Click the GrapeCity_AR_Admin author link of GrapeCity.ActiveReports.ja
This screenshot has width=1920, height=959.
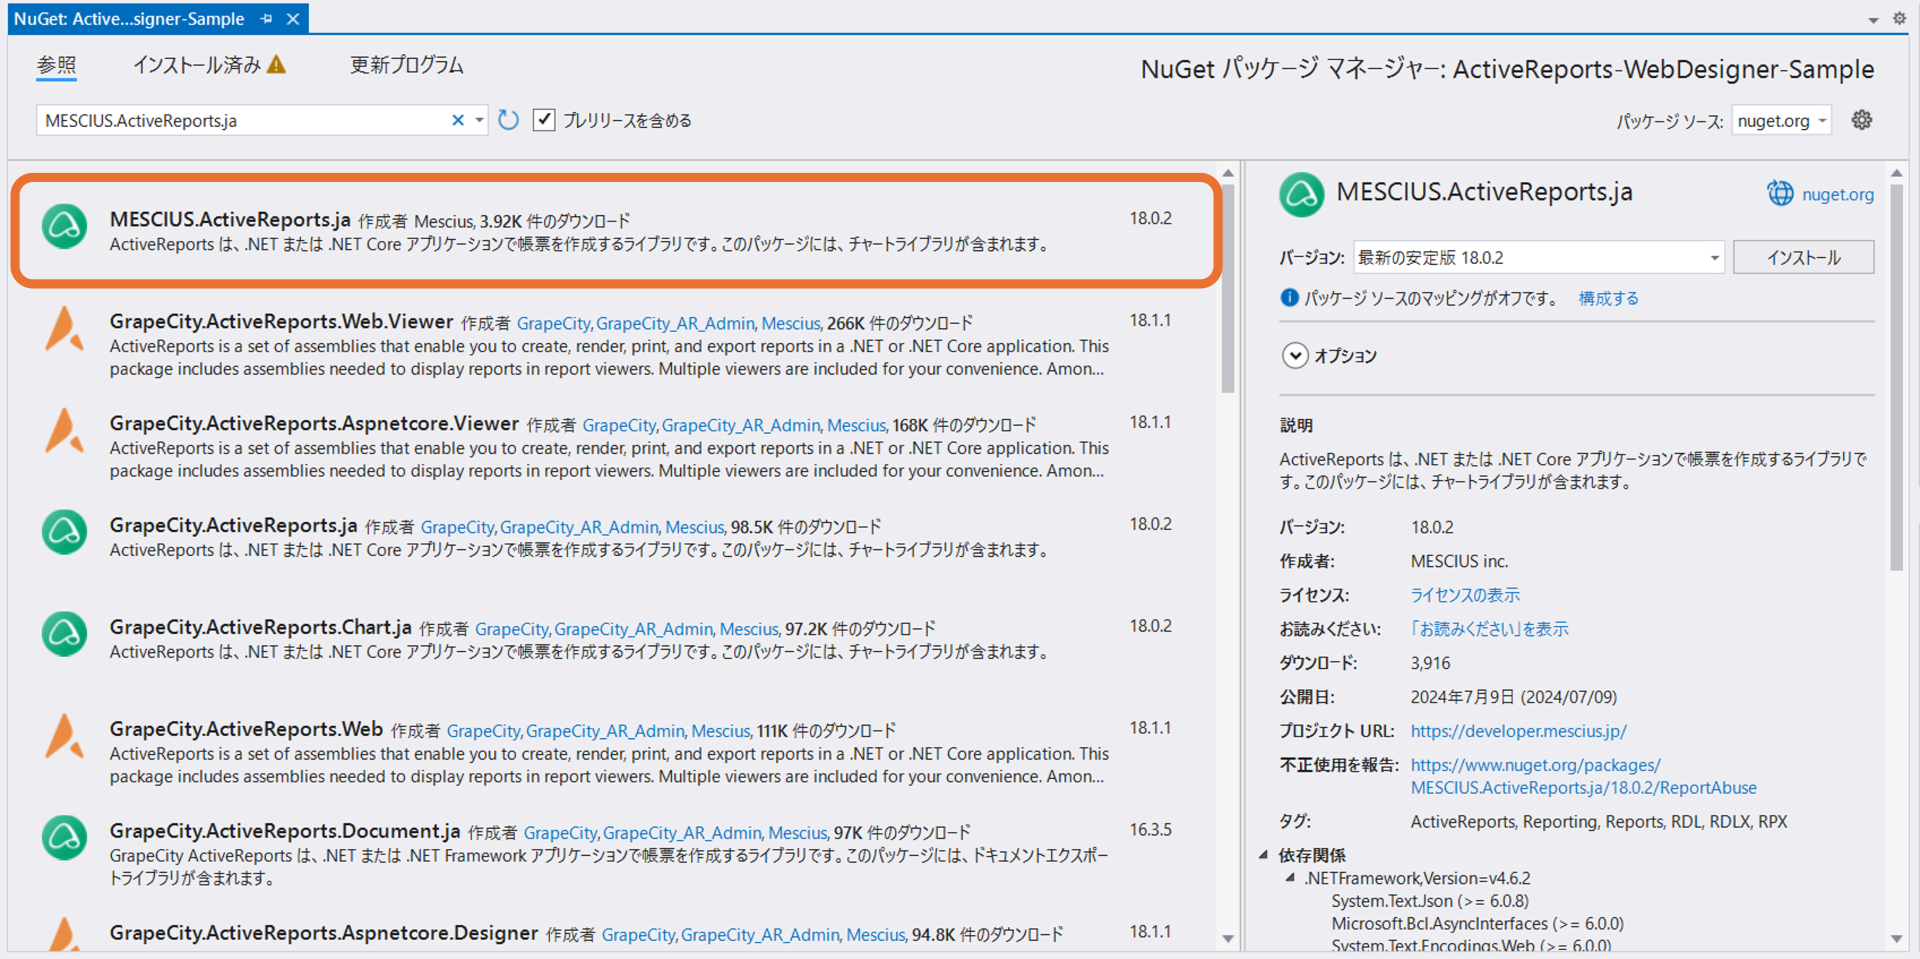click(579, 527)
